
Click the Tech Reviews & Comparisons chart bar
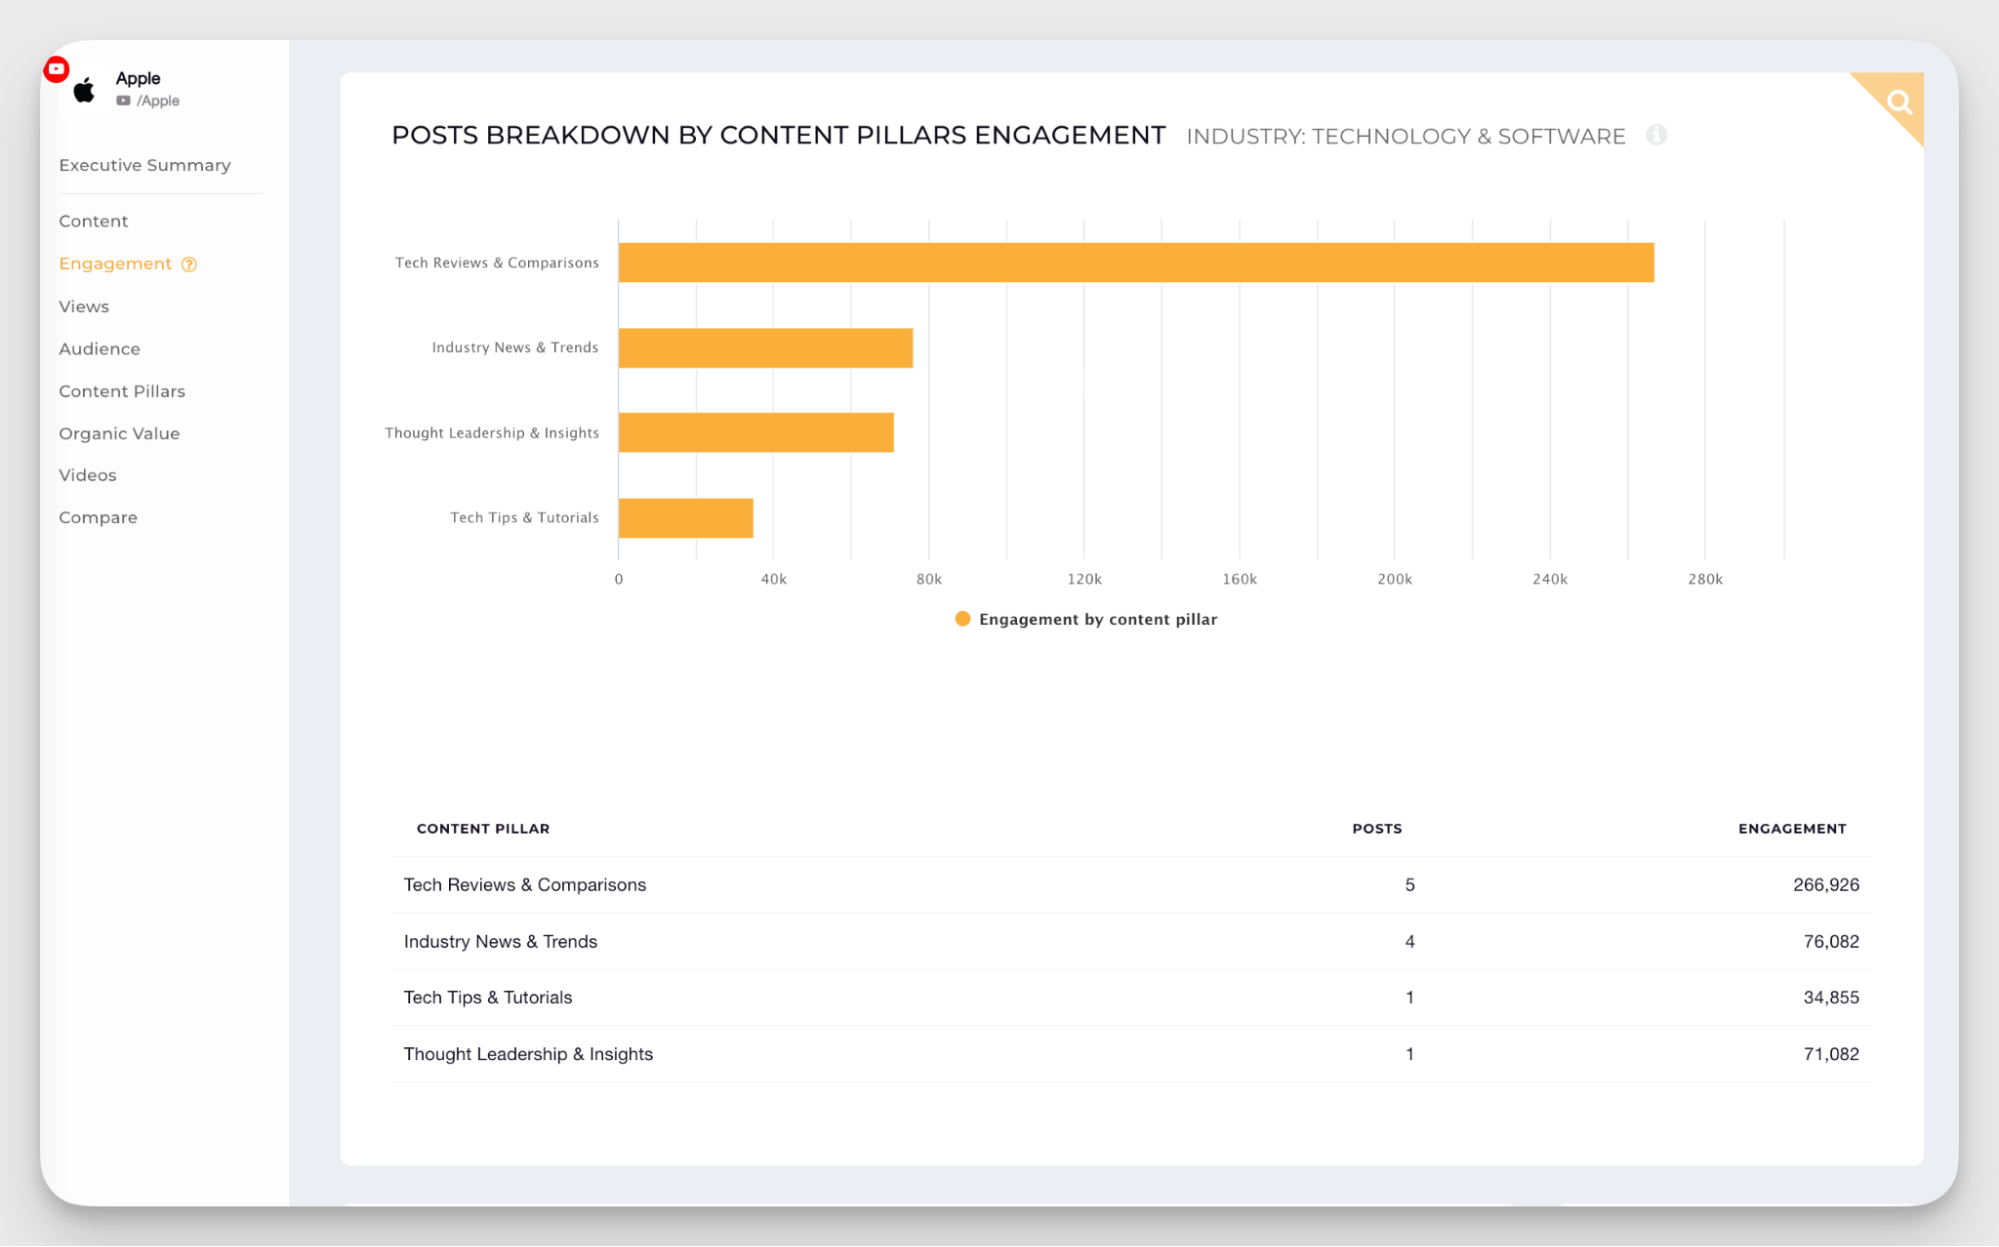click(x=1135, y=262)
